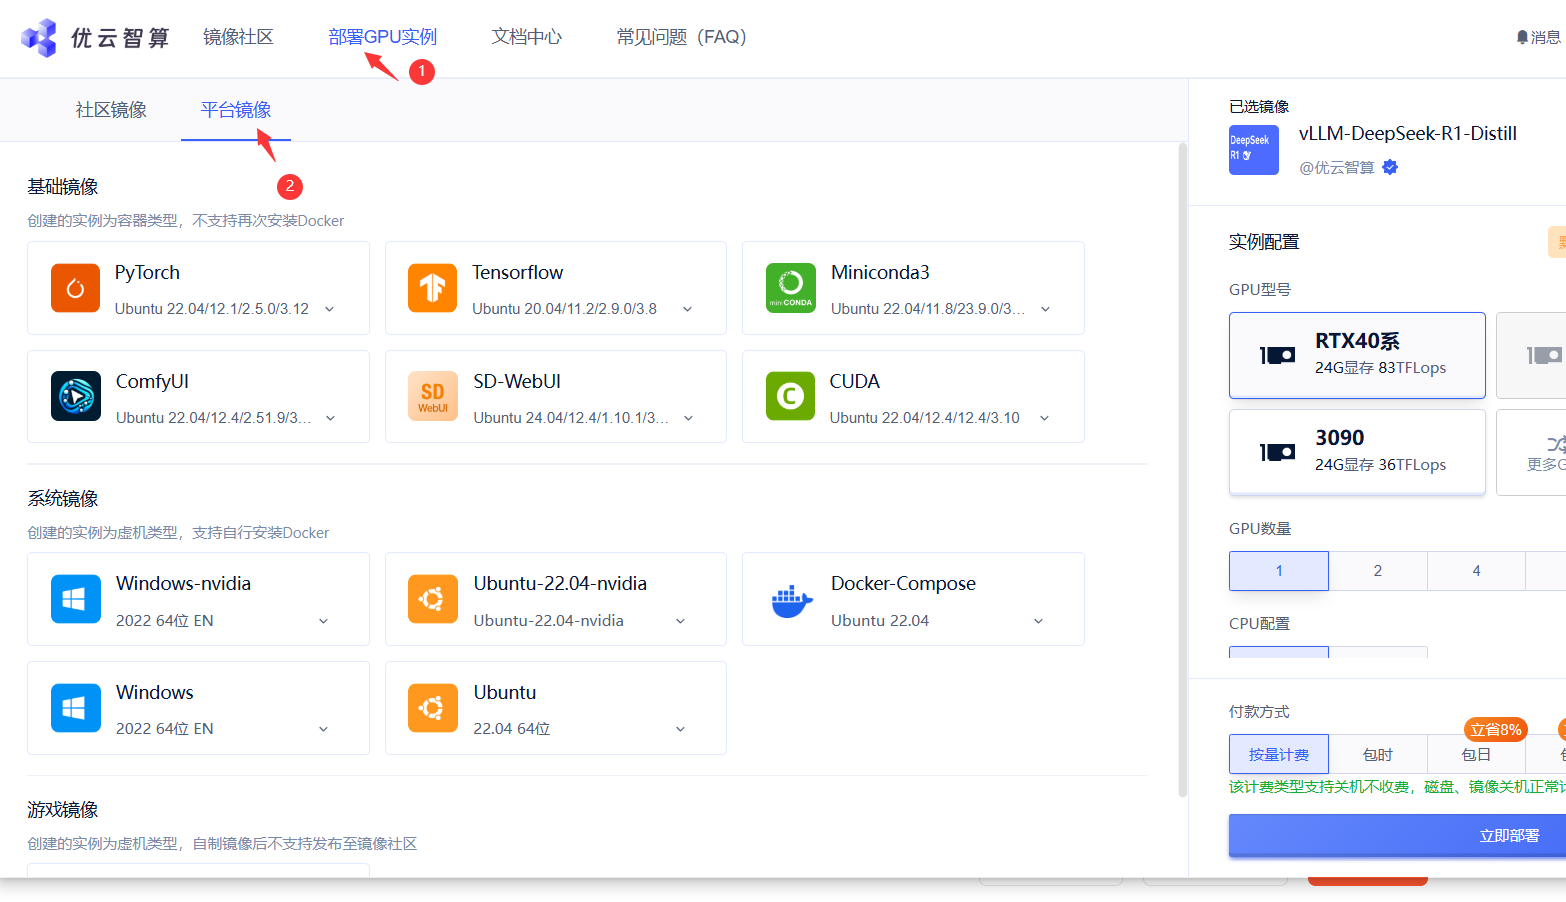Click the 消息 notification bell icon
This screenshot has width=1566, height=902.
[1522, 37]
